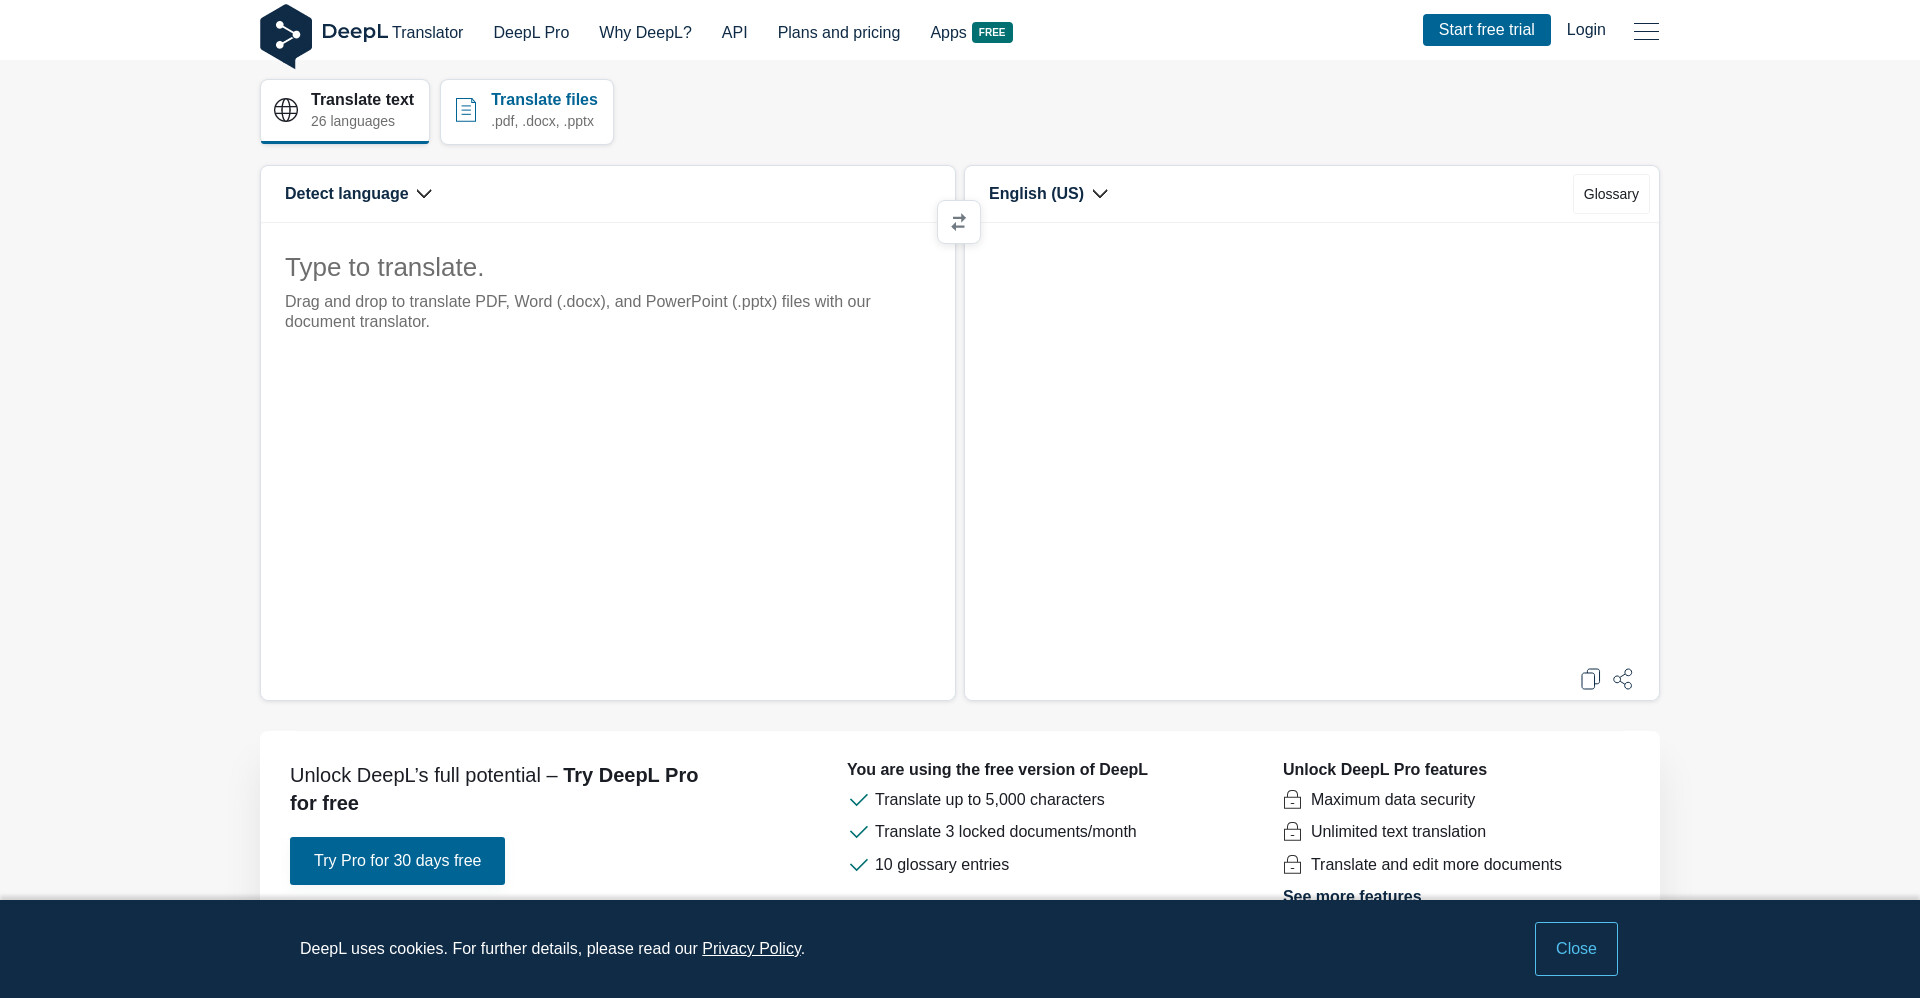Open the hamburger menu icon
1920x998 pixels.
tap(1646, 32)
